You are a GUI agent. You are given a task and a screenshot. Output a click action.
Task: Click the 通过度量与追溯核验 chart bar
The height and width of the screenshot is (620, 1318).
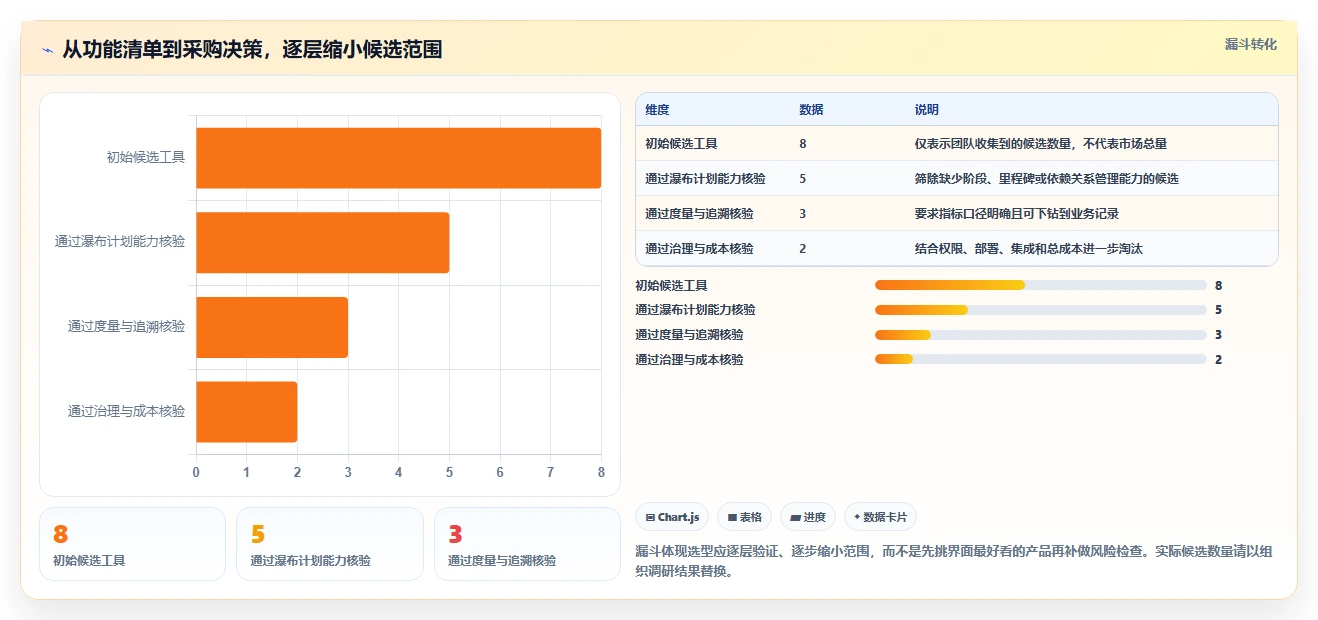[x=272, y=326]
